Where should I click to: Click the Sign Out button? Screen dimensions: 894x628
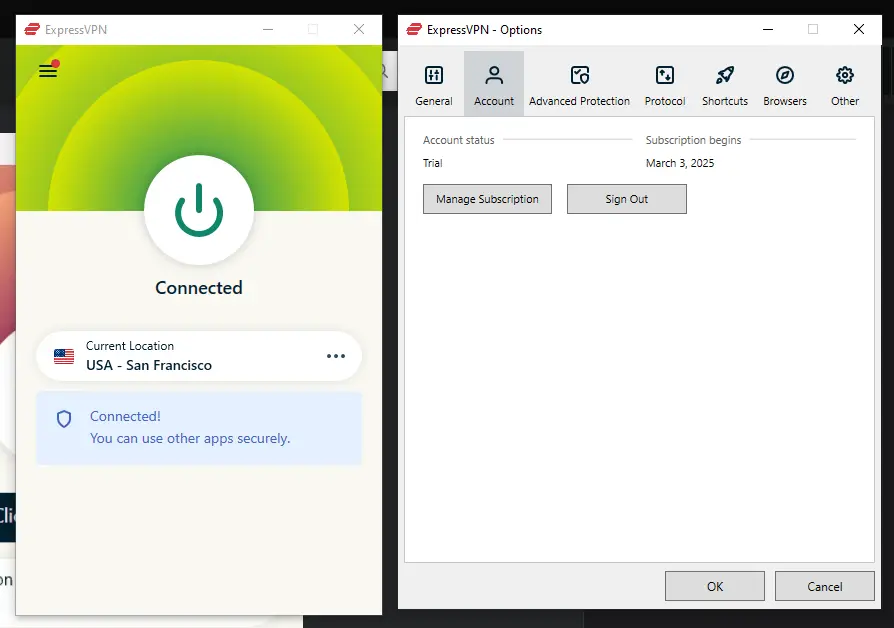[627, 199]
